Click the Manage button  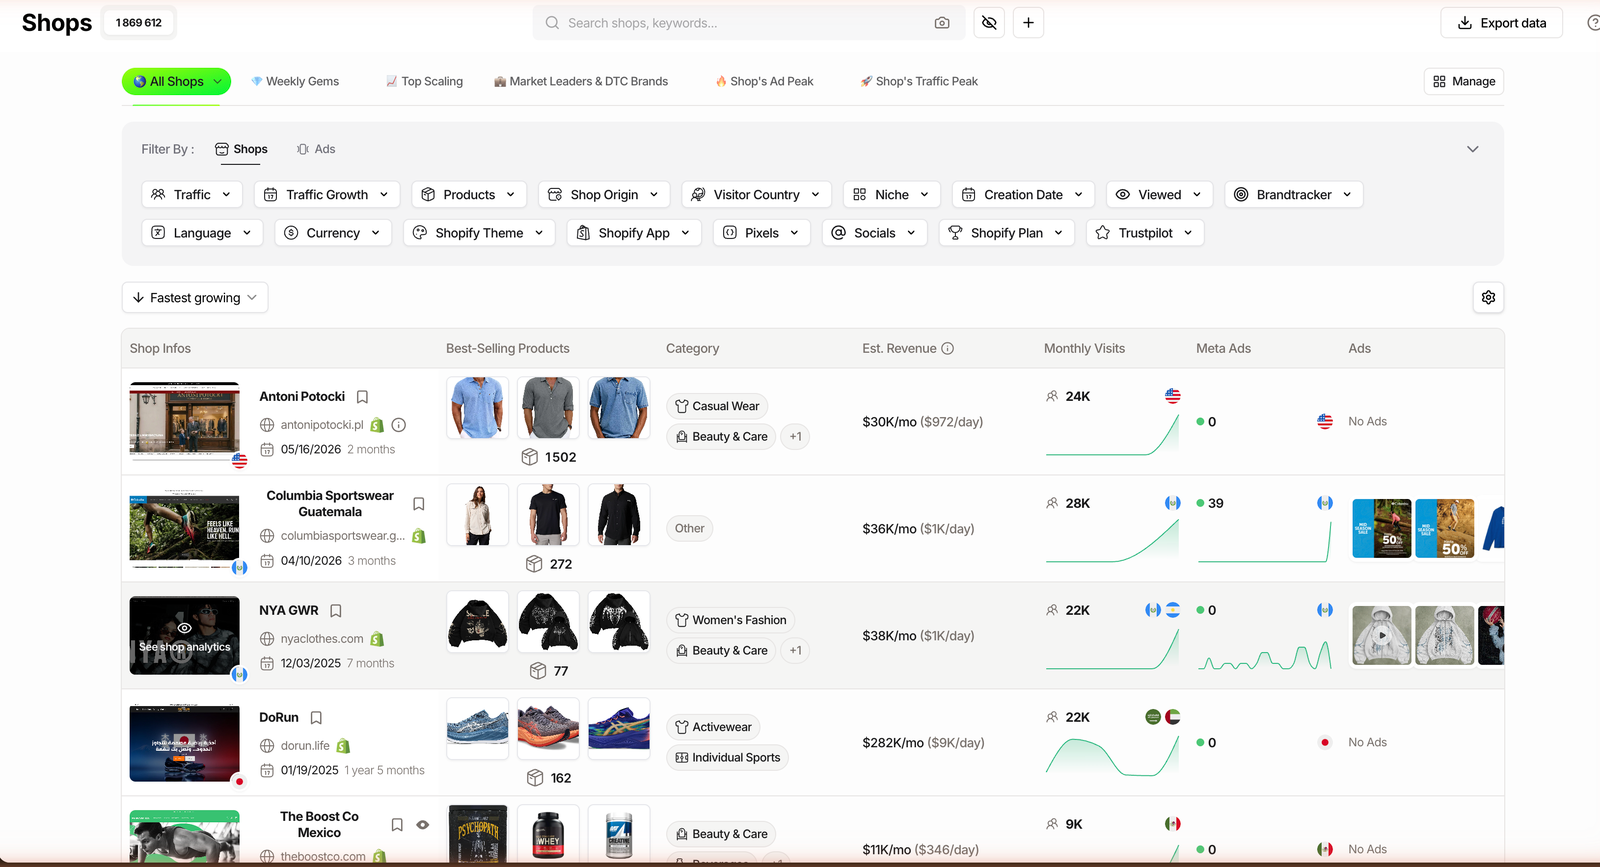tap(1464, 82)
